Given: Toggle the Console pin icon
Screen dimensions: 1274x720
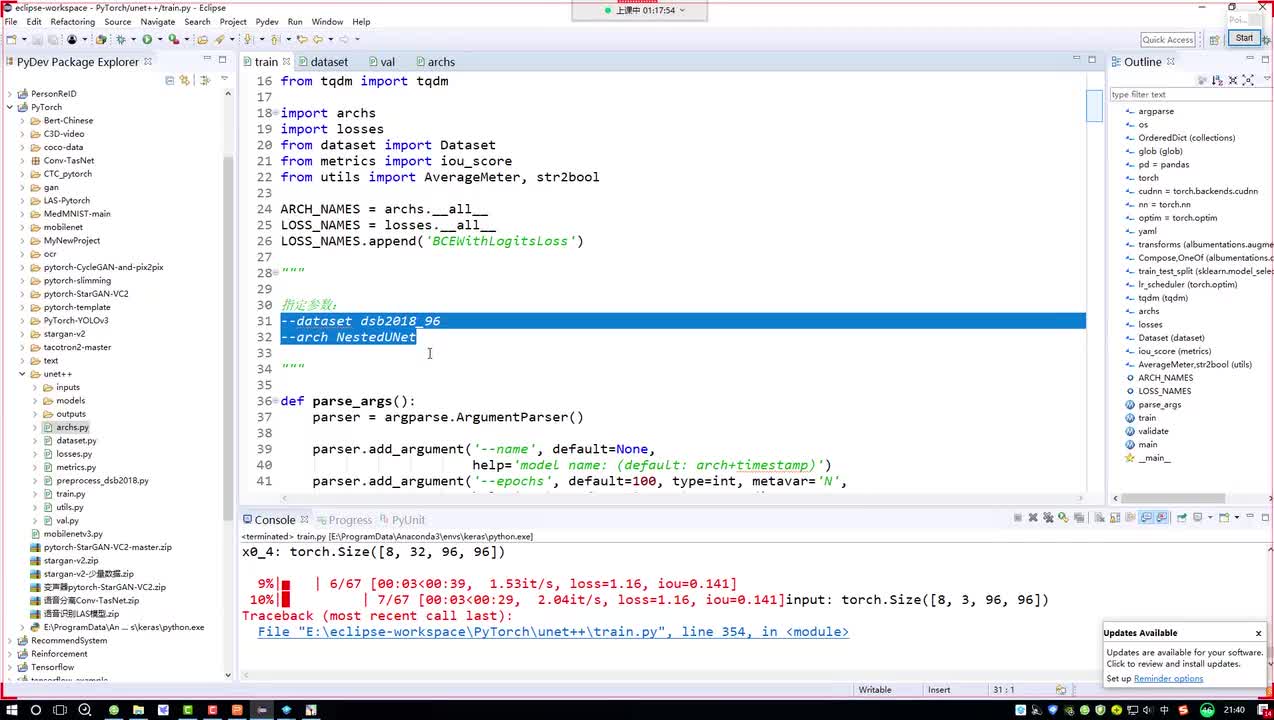Looking at the screenshot, I should point(1182,518).
